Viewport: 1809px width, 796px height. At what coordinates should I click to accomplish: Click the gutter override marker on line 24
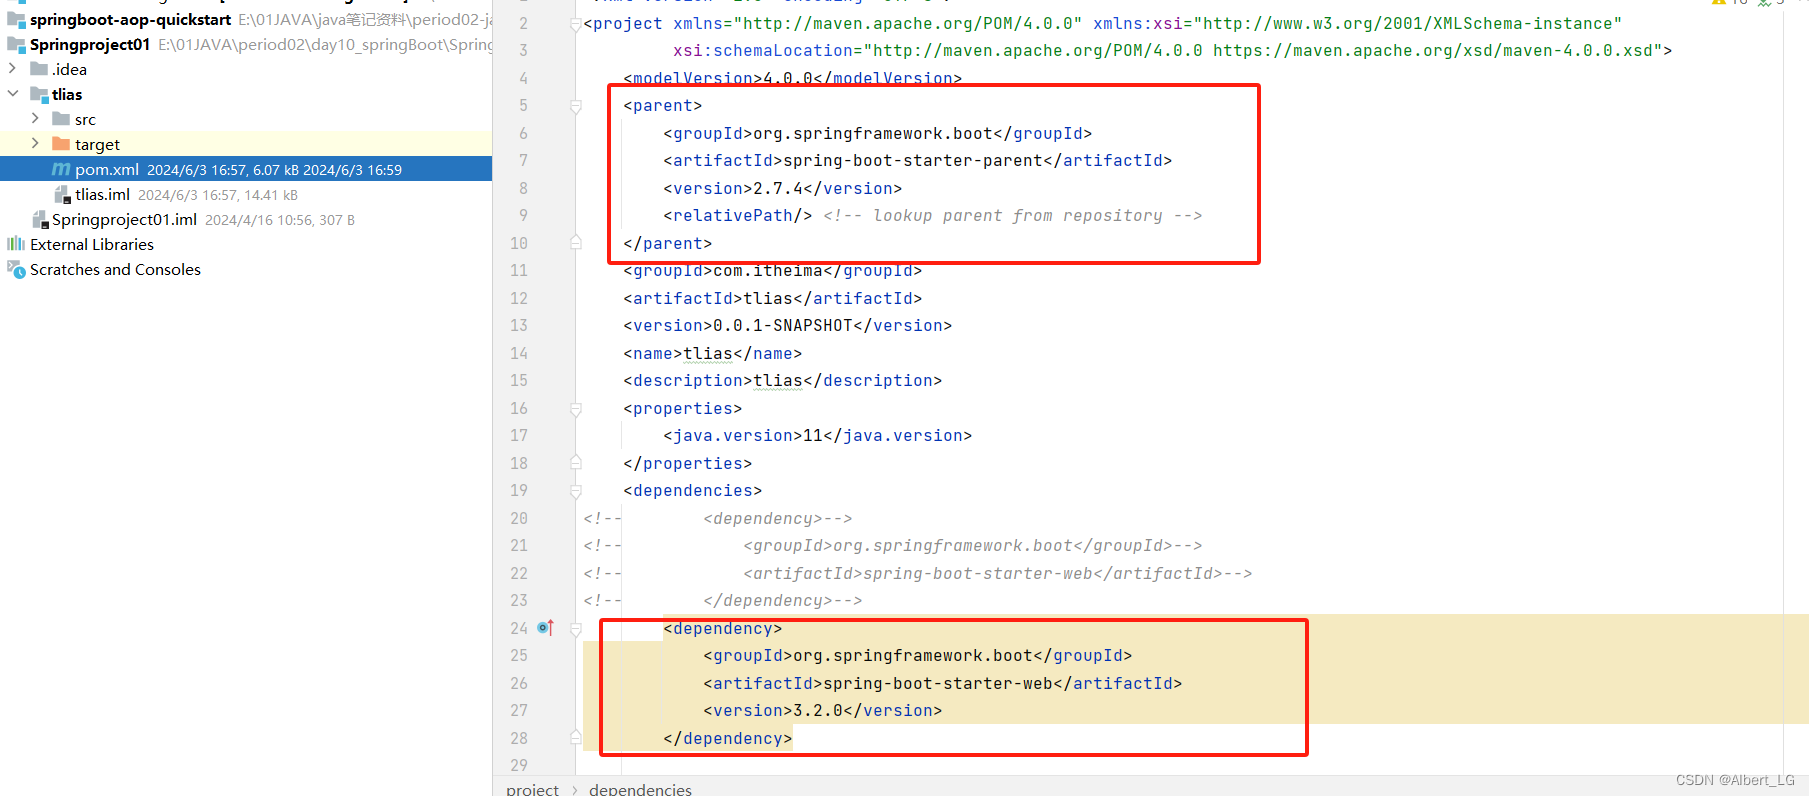(x=545, y=628)
